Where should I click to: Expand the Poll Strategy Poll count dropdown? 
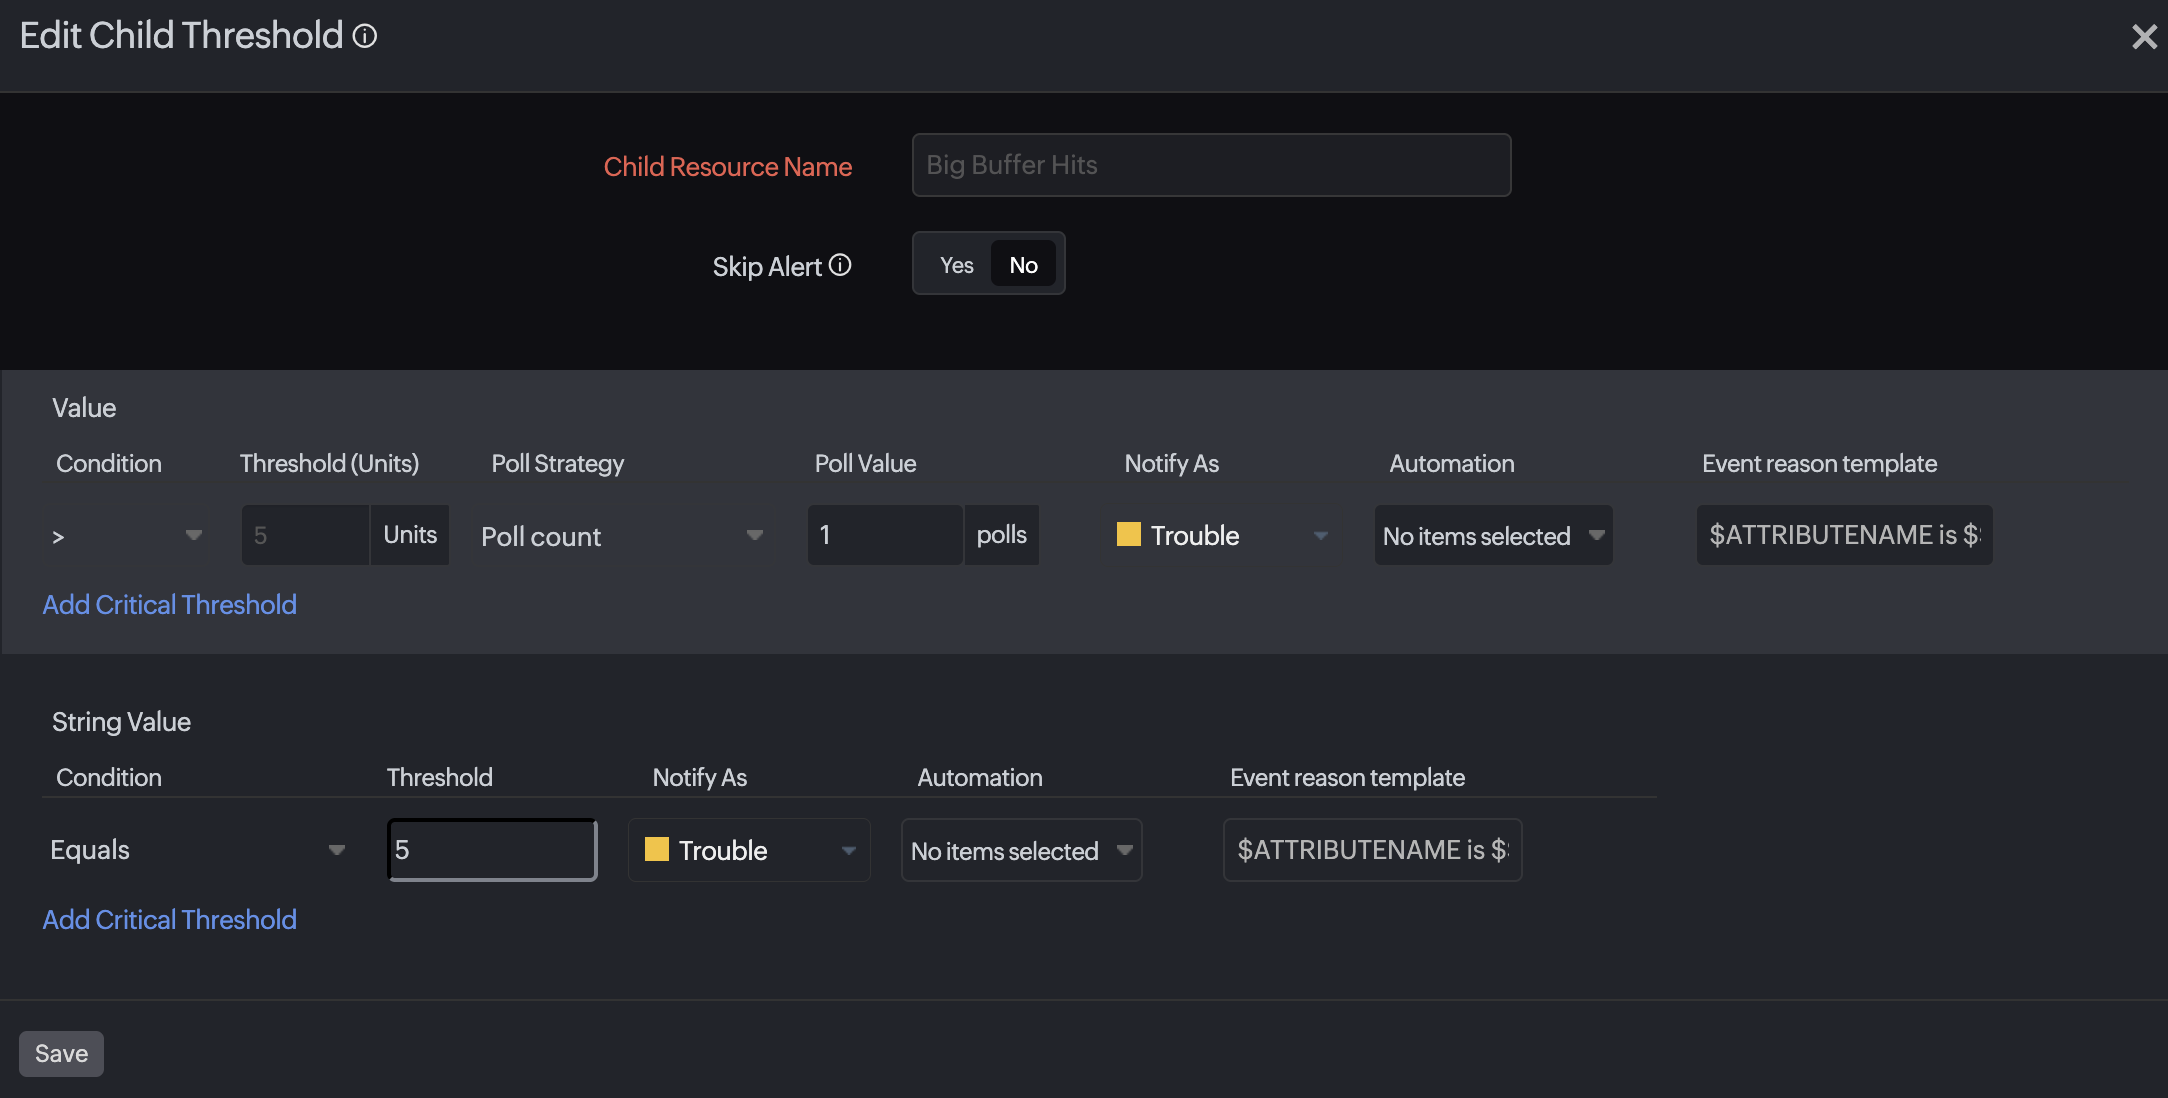click(x=622, y=536)
